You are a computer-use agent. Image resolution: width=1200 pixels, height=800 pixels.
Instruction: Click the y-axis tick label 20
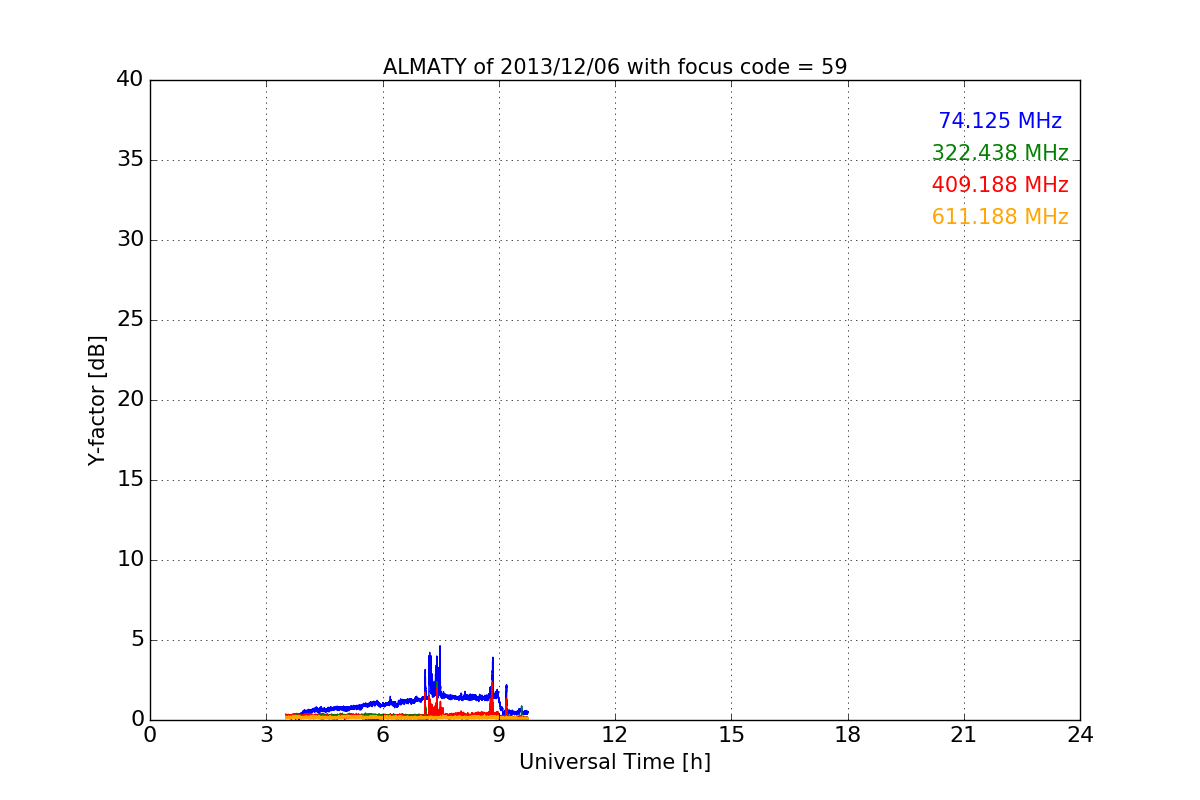coord(130,400)
